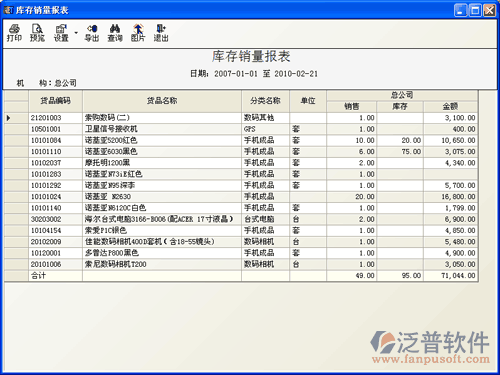The height and width of the screenshot is (375, 500).
Task: Click the 图片 picture toolbar icon
Action: (138, 33)
